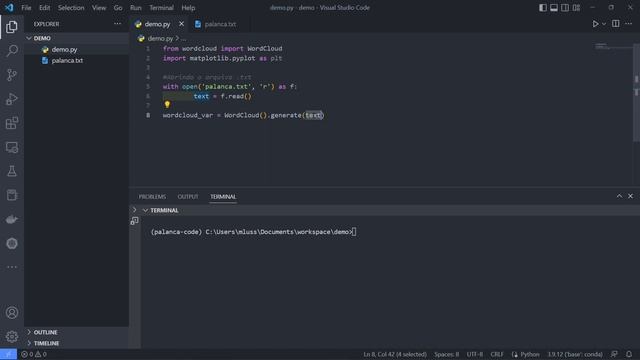The height and width of the screenshot is (360, 640).
Task: Close the demo.py editor tab
Action: coord(181,24)
